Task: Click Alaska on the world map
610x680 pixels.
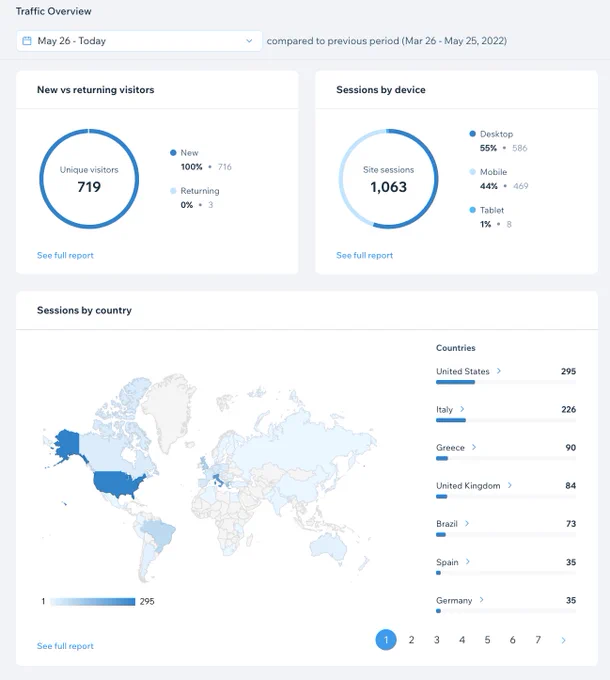Action: point(67,443)
